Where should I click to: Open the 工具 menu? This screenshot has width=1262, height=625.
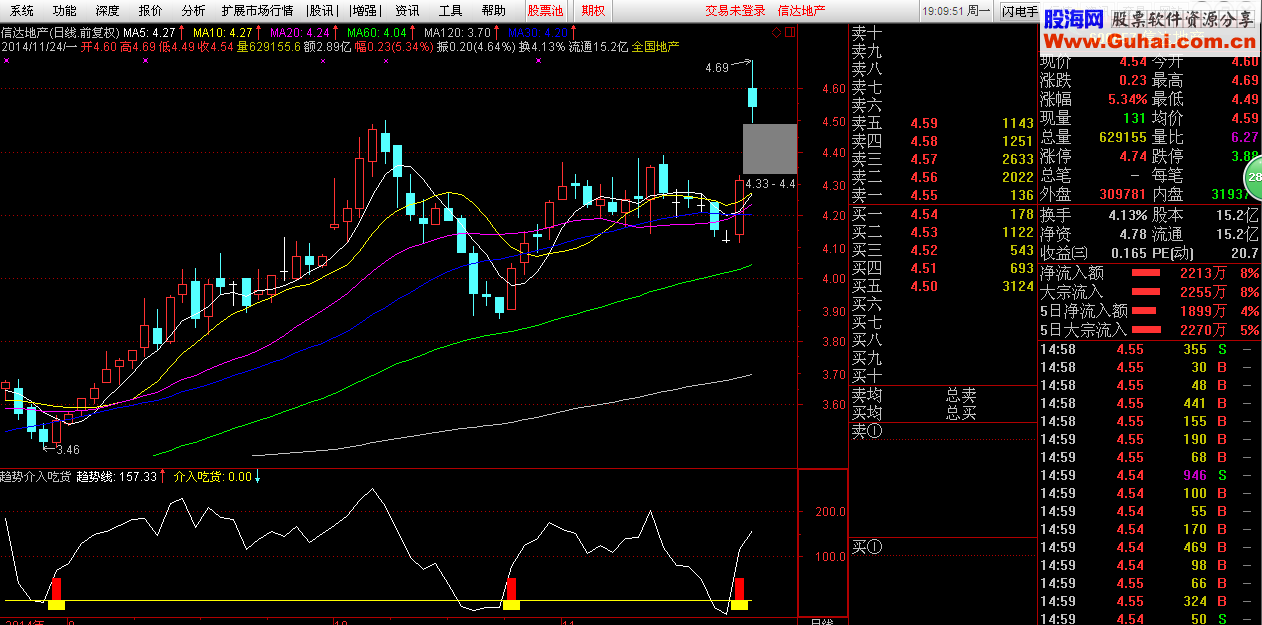click(x=451, y=11)
